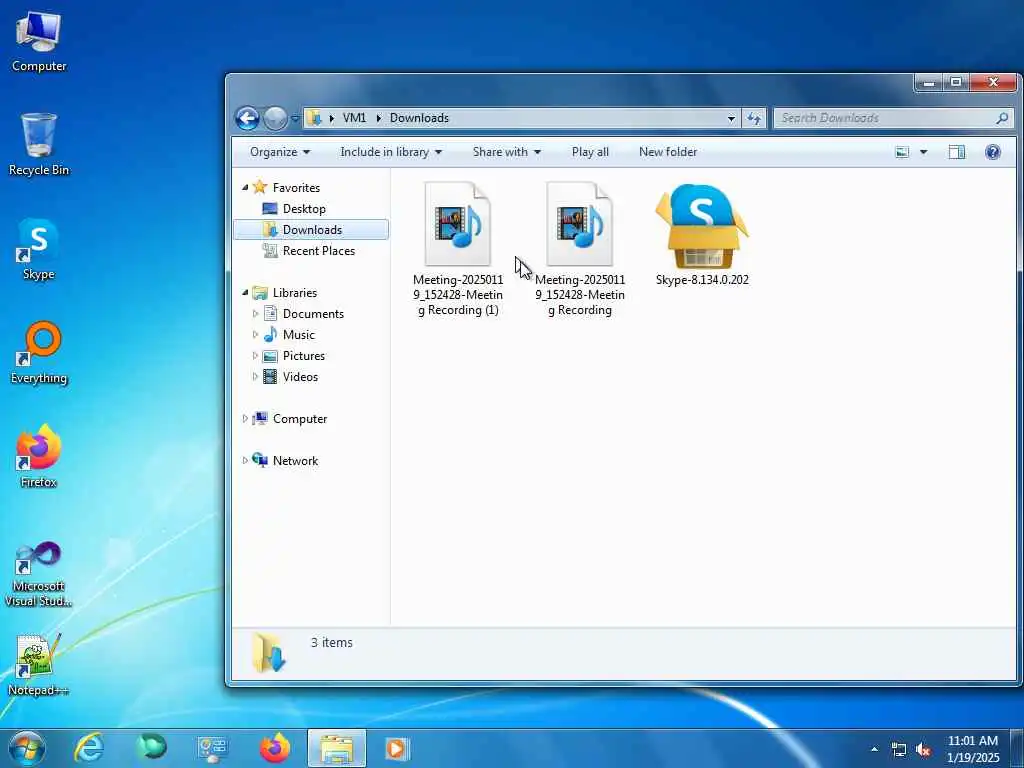Click New folder in the toolbar

point(667,152)
